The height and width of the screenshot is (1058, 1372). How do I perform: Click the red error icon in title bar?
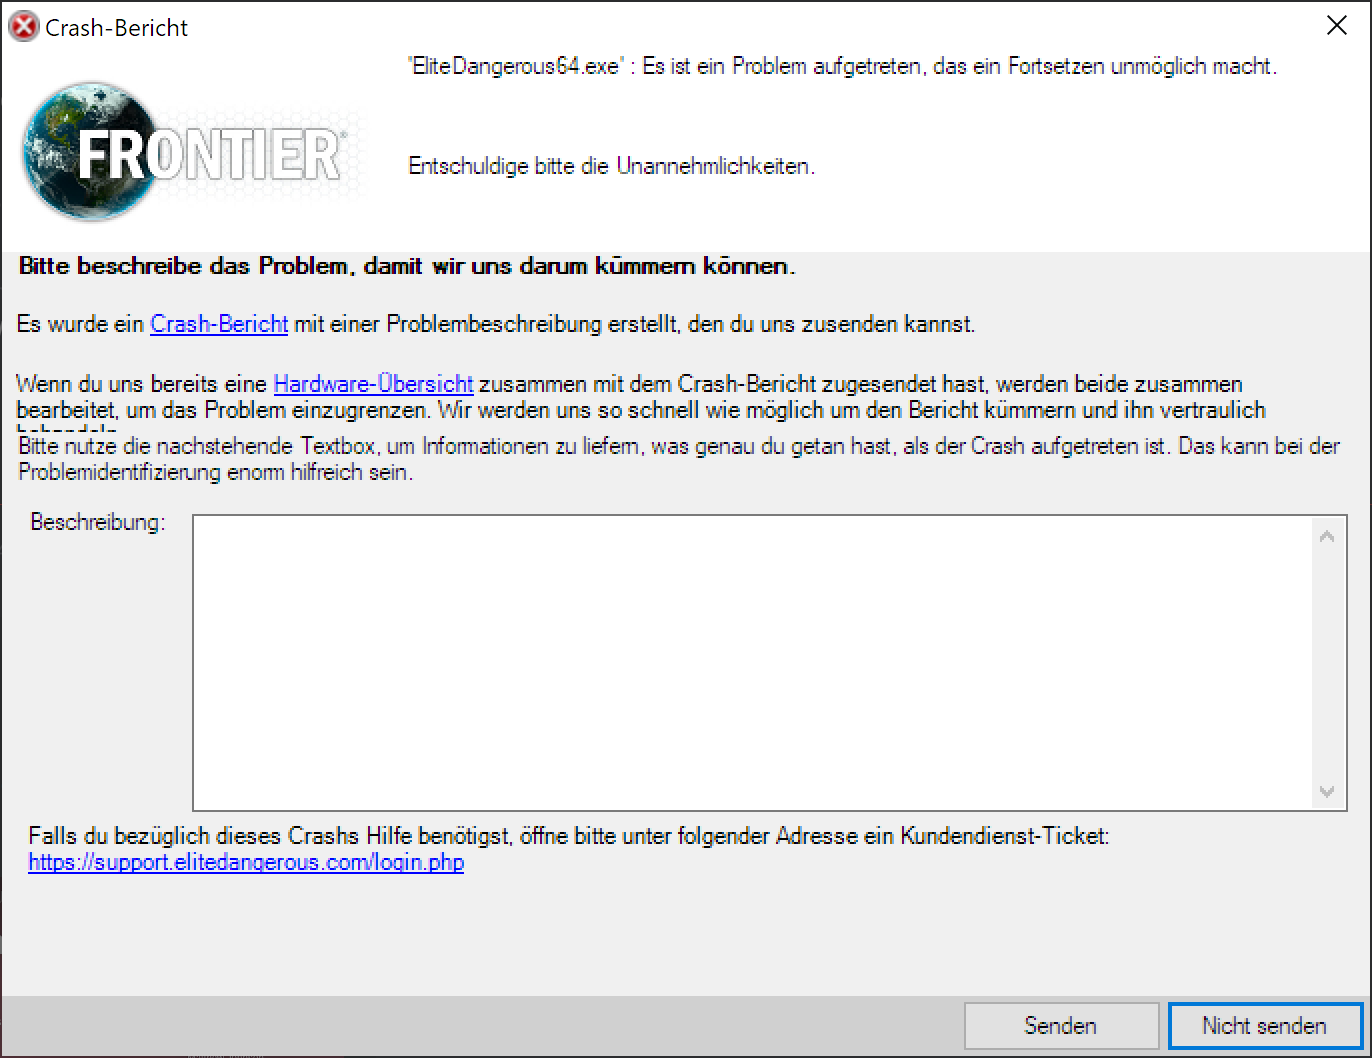[x=23, y=27]
